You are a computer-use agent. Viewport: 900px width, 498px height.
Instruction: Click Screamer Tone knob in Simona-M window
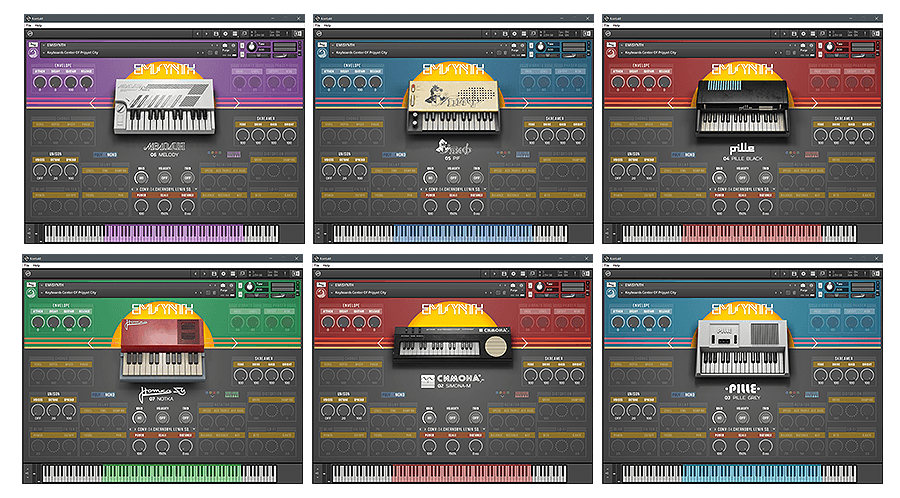(530, 376)
